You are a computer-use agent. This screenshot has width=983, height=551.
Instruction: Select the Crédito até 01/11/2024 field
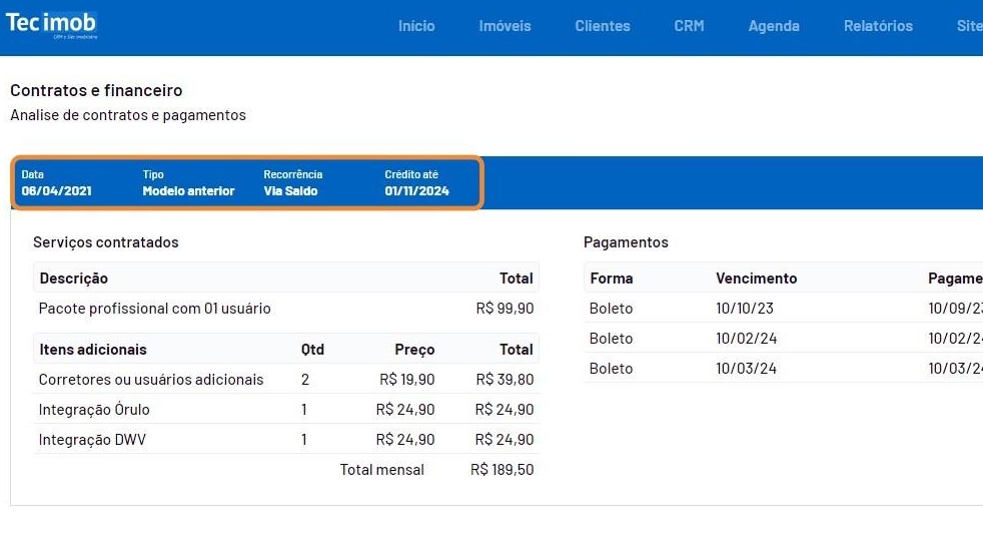click(x=416, y=190)
